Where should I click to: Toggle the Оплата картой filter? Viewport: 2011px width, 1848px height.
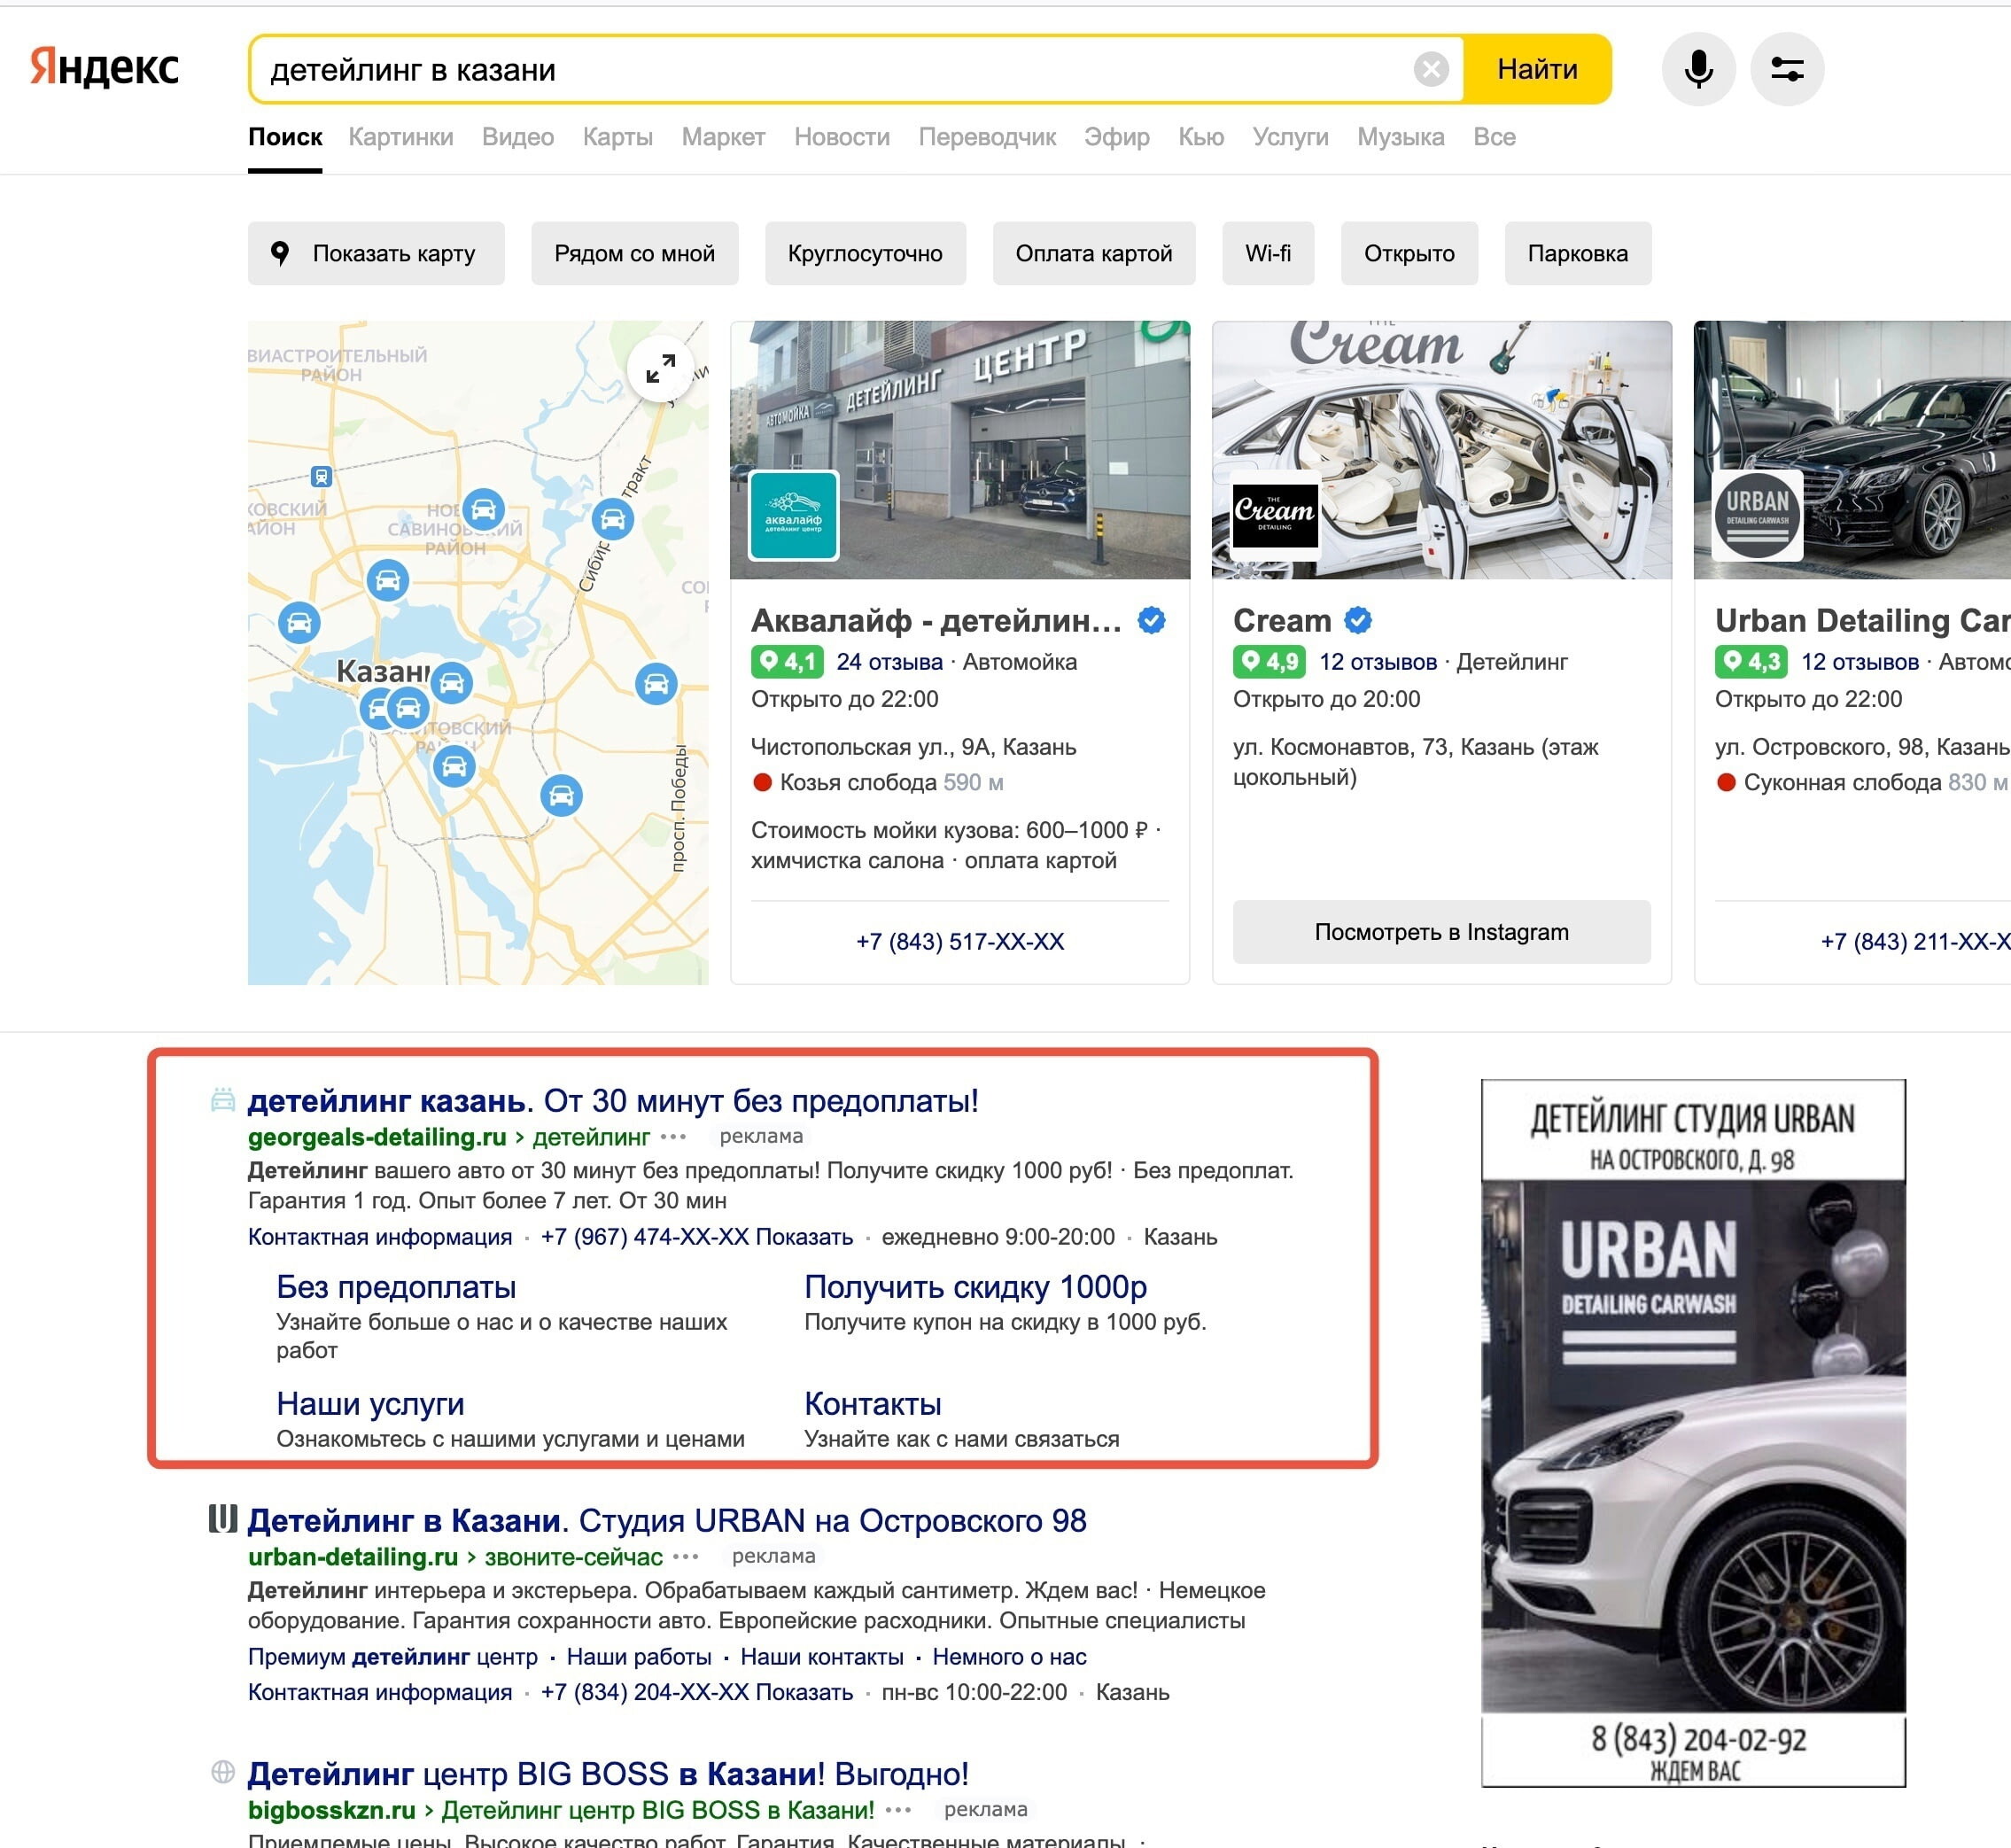click(1093, 253)
